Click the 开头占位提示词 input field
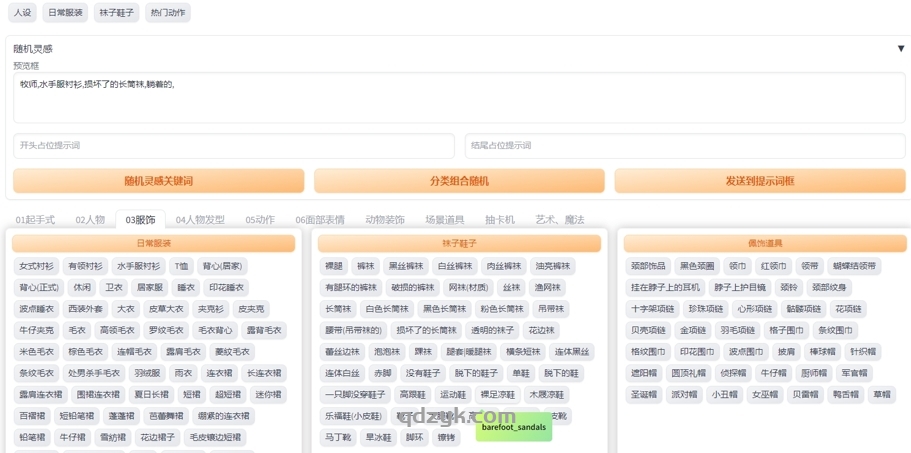 pyautogui.click(x=233, y=146)
